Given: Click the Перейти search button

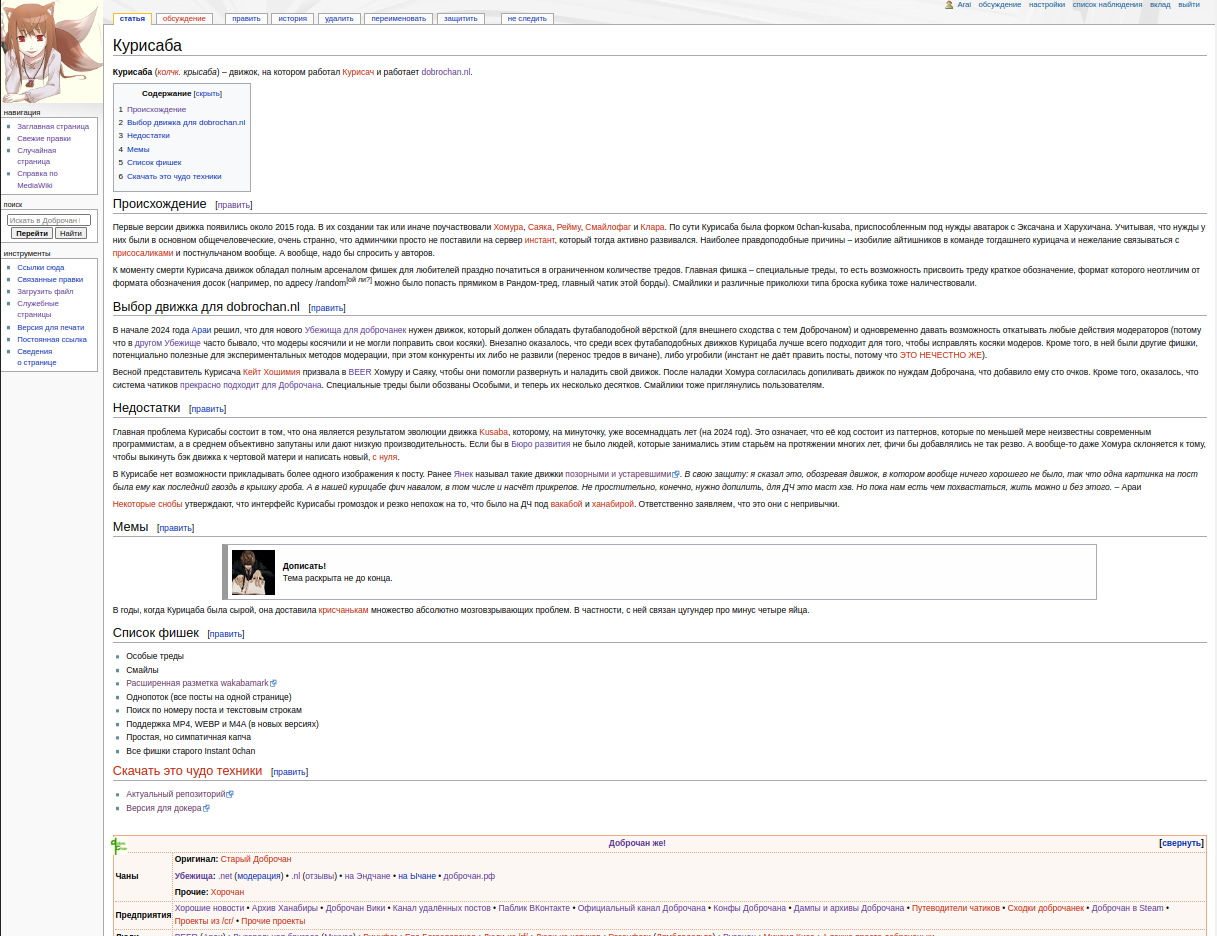Looking at the screenshot, I should click(x=32, y=233).
